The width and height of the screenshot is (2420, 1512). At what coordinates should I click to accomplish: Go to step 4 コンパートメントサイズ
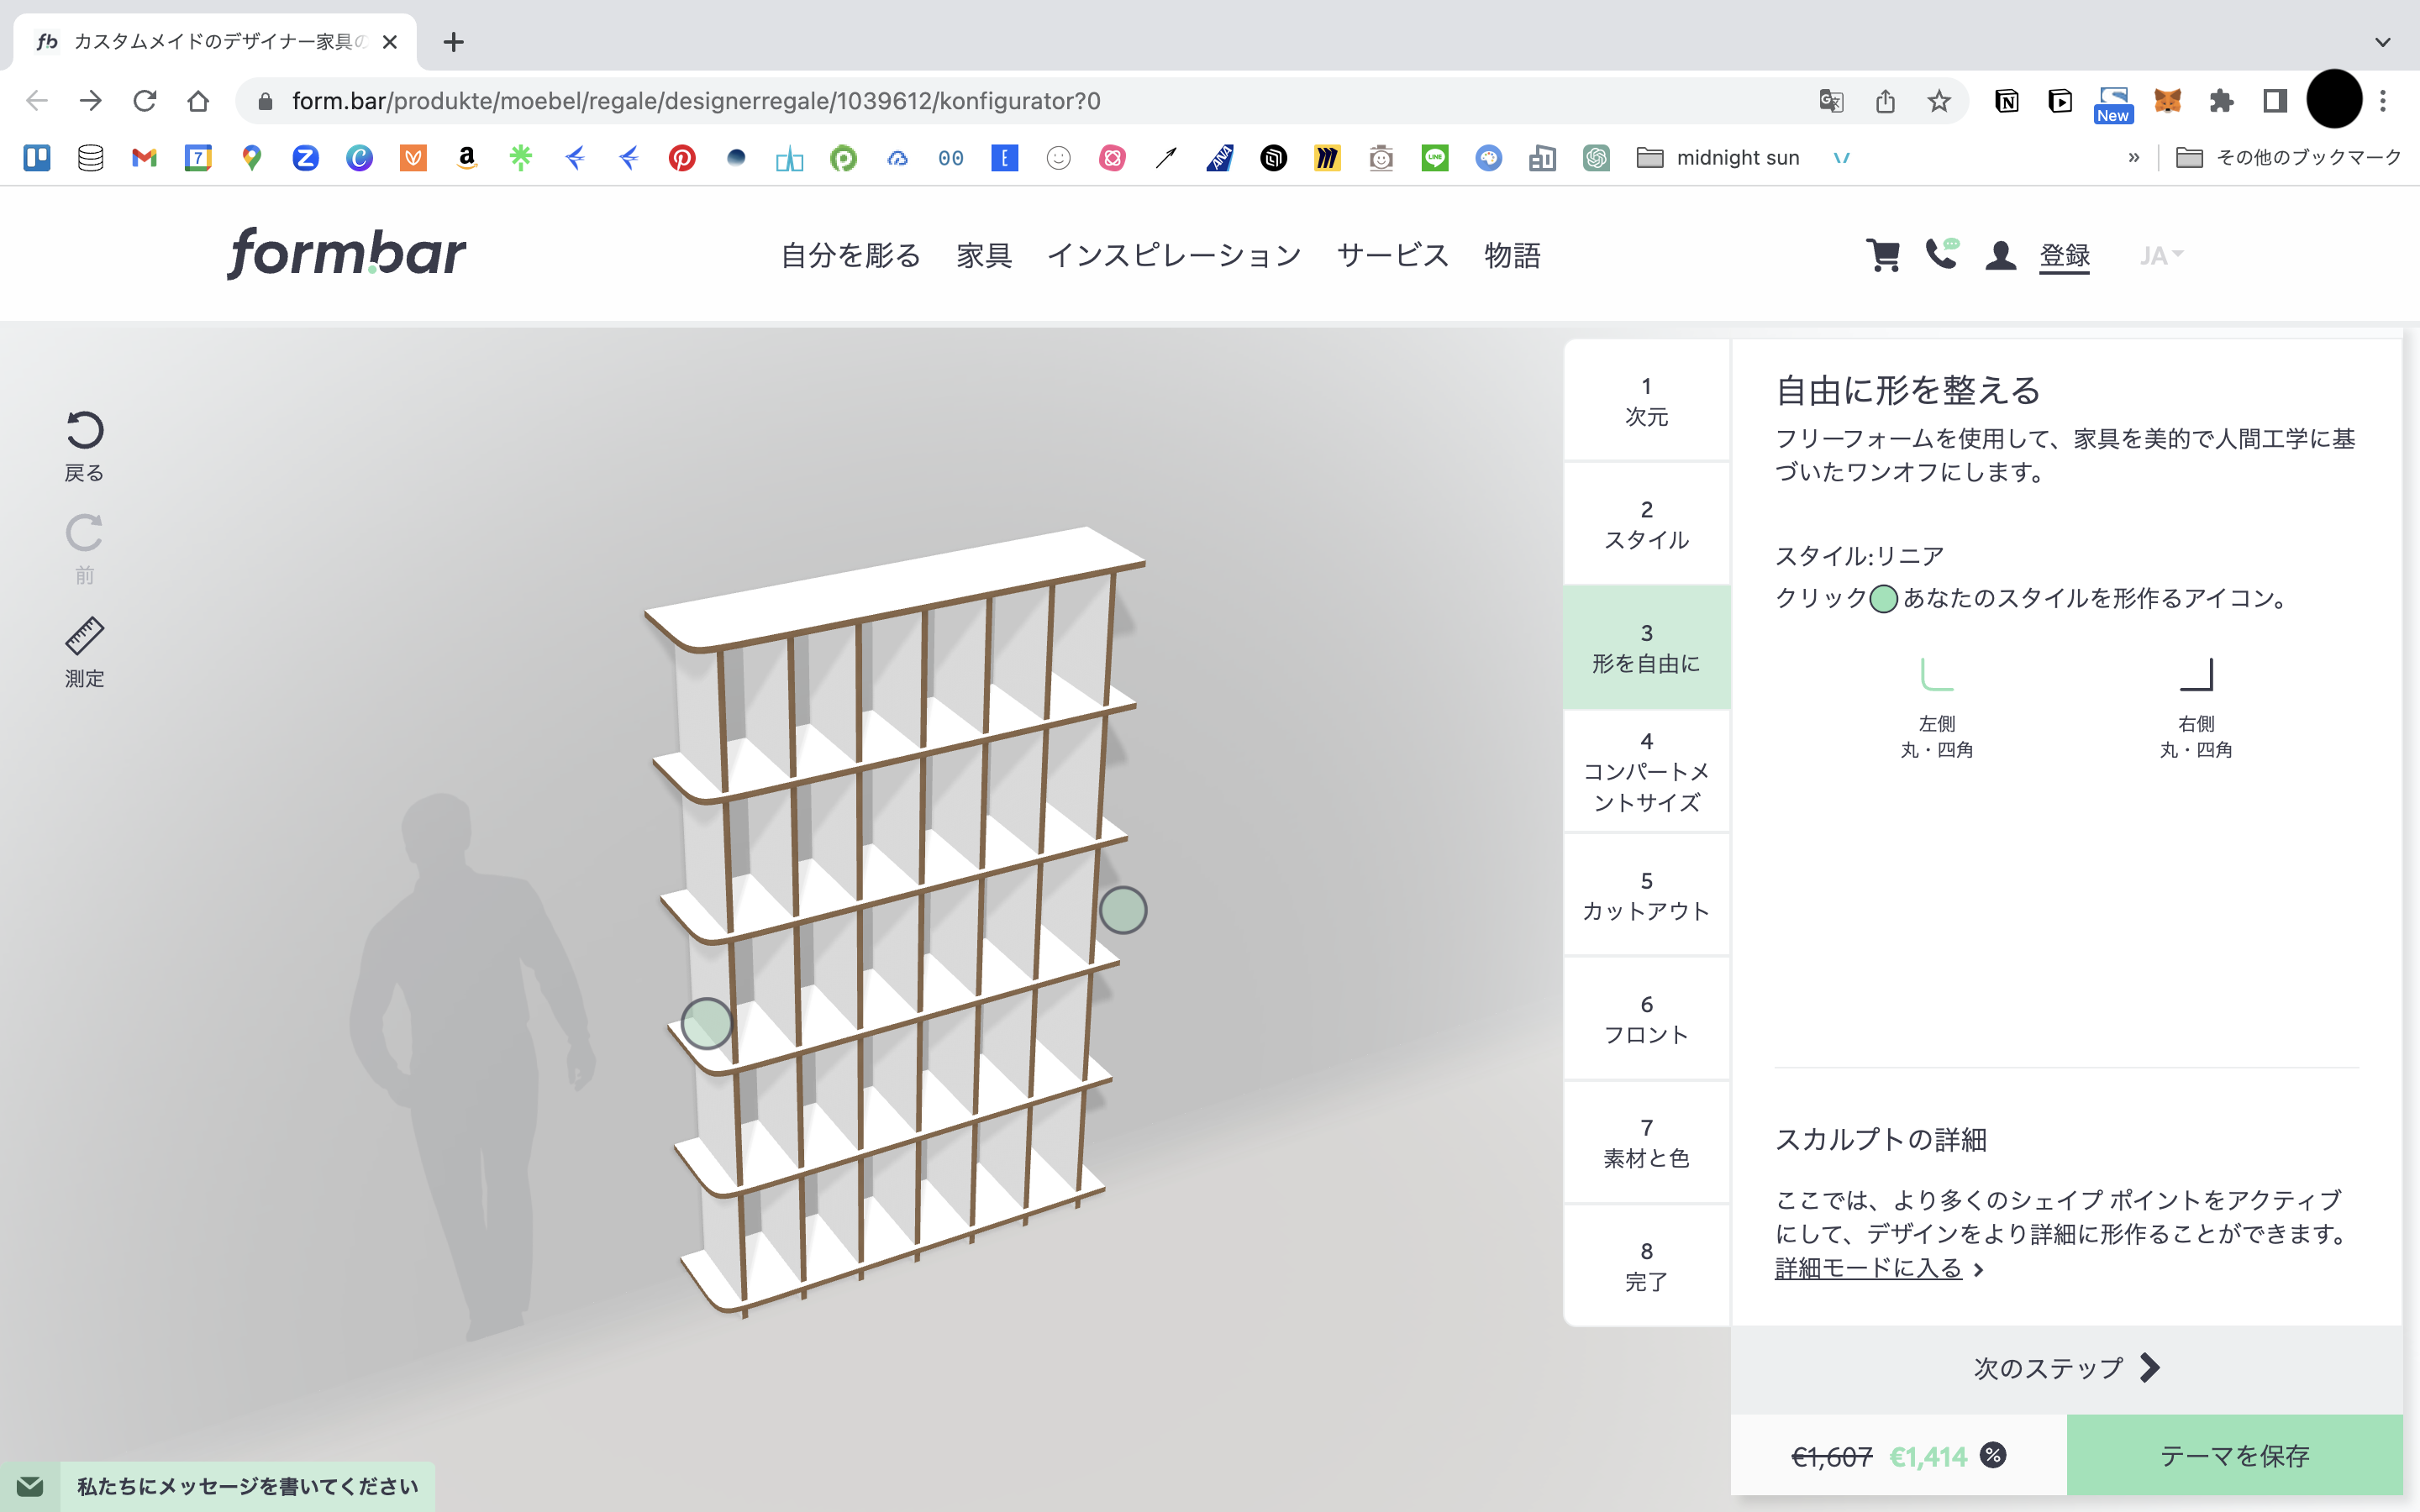tap(1646, 771)
